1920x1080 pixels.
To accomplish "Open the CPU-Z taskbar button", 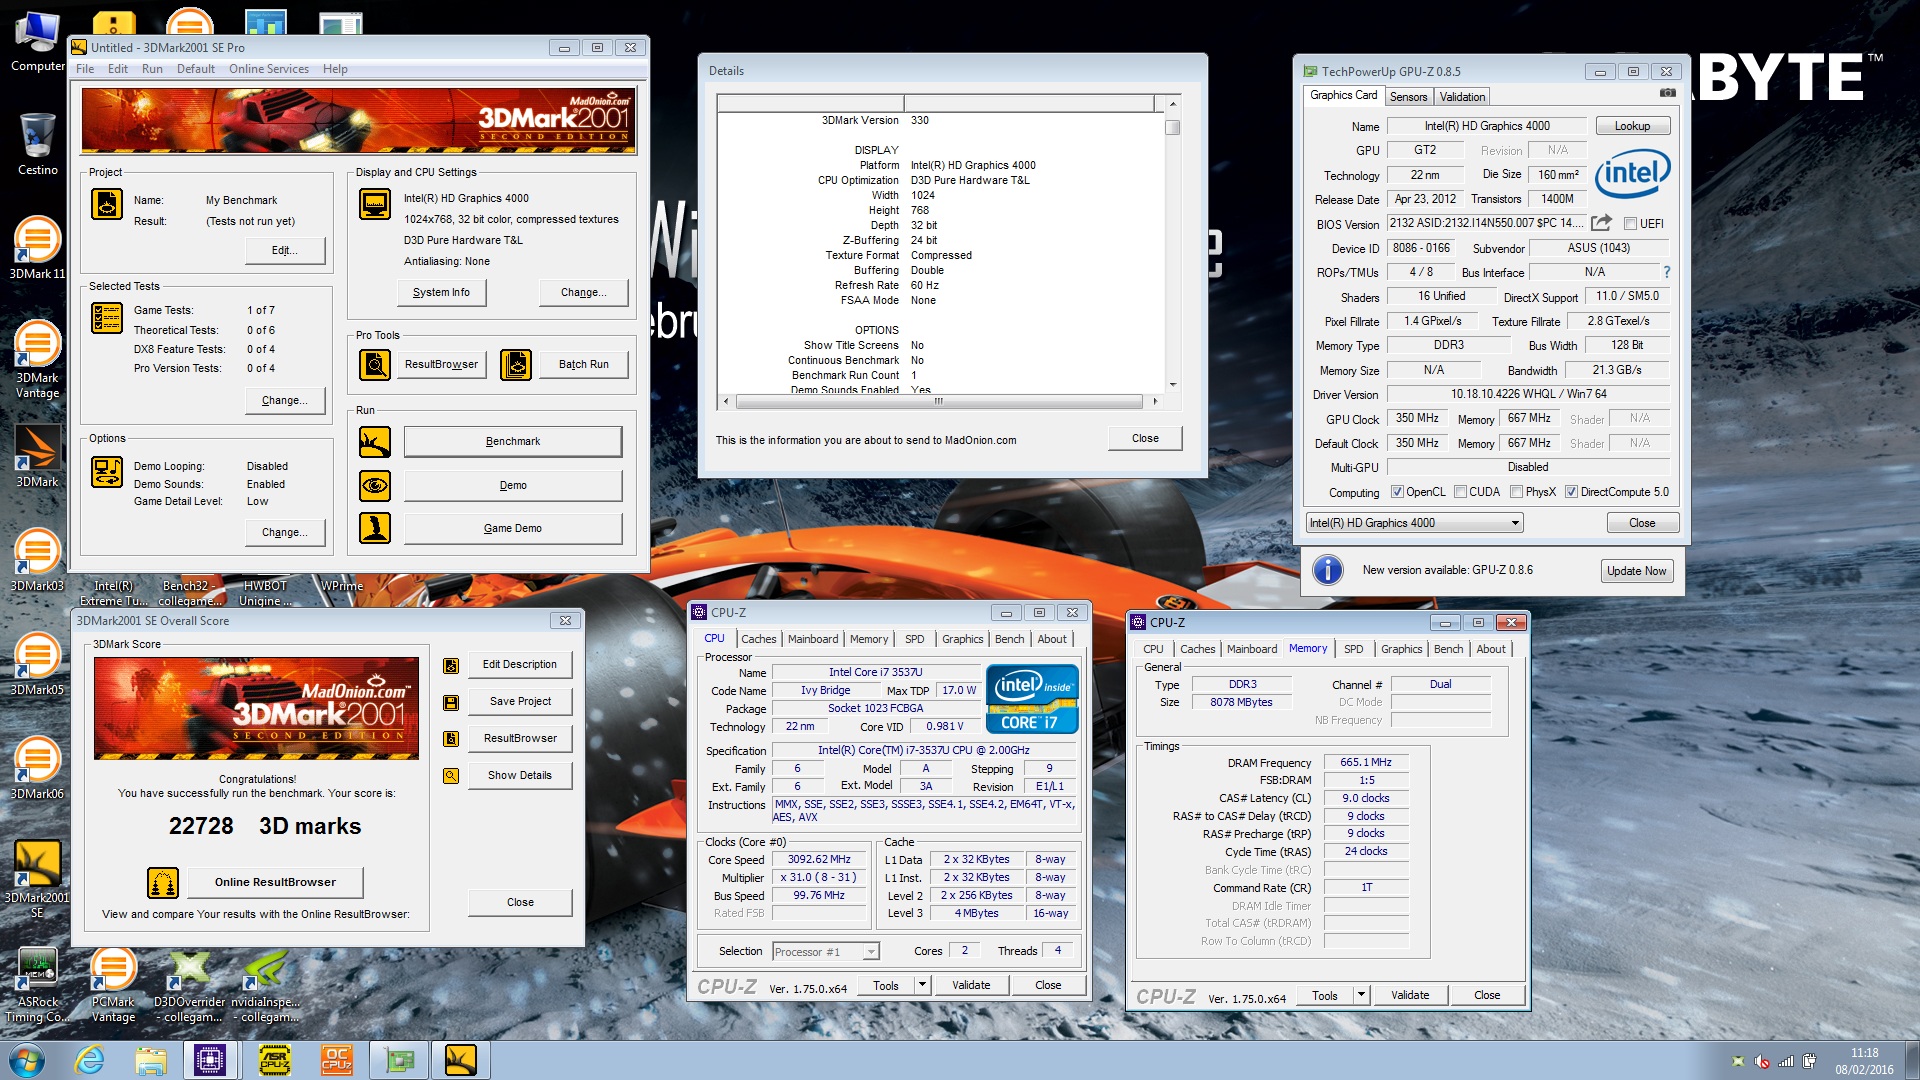I will [210, 1060].
